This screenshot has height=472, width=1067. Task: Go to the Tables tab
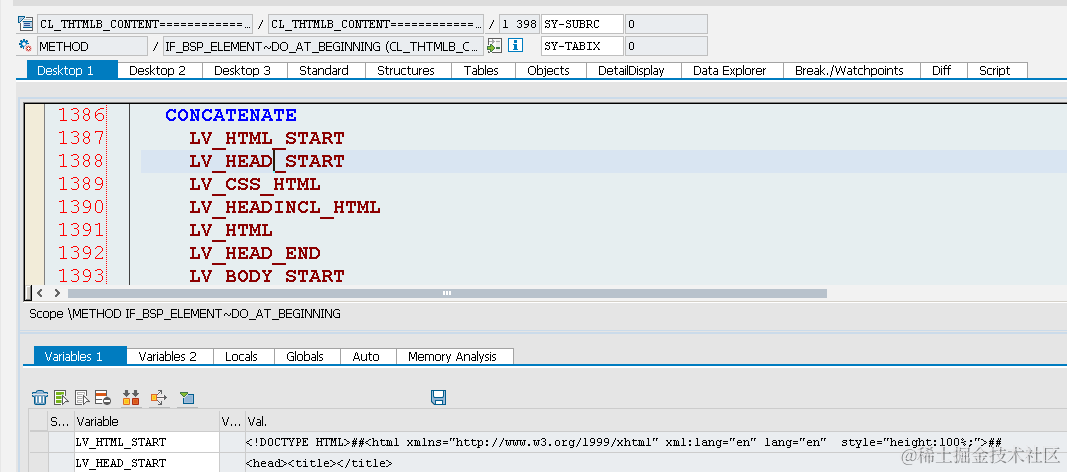point(481,70)
